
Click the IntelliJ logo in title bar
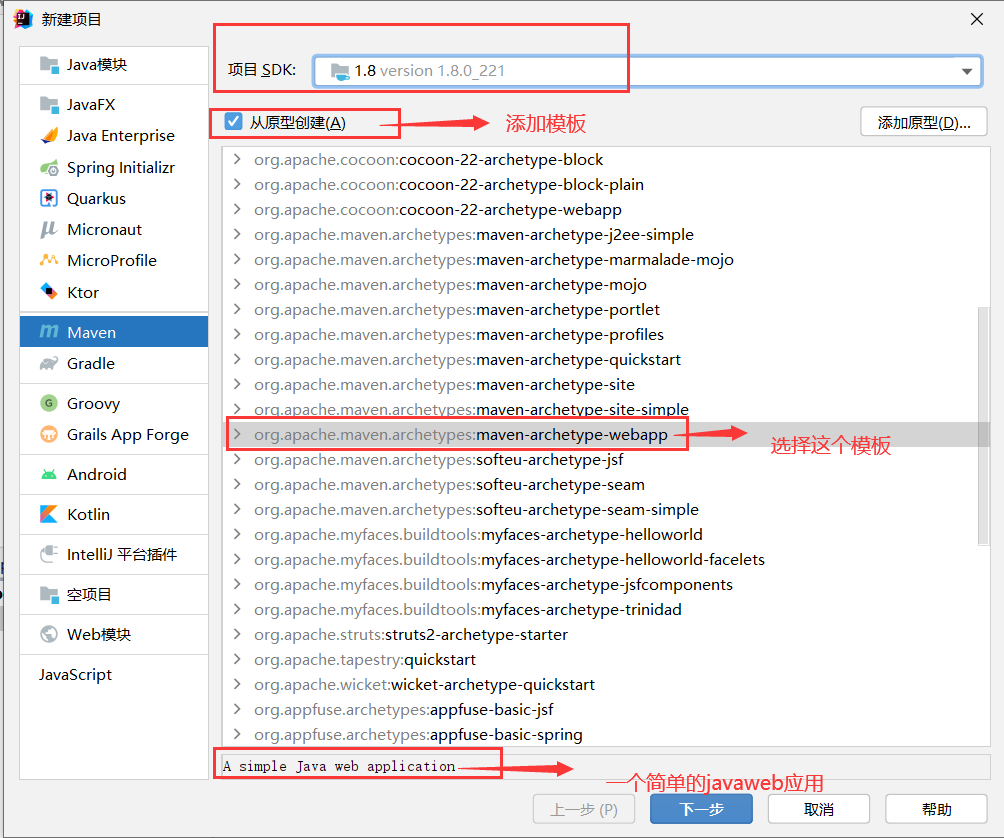[23, 19]
